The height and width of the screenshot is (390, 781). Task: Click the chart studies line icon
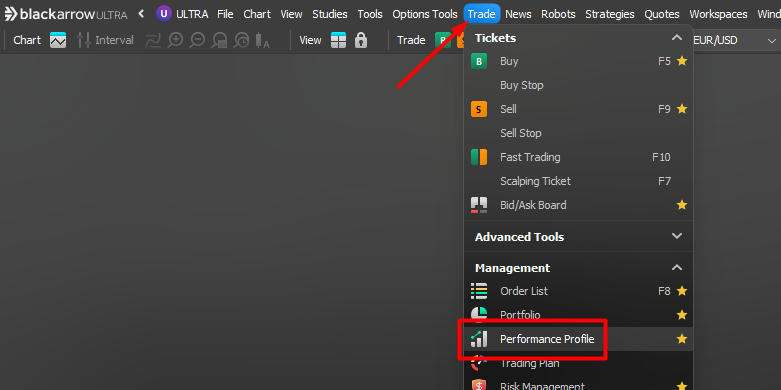153,41
